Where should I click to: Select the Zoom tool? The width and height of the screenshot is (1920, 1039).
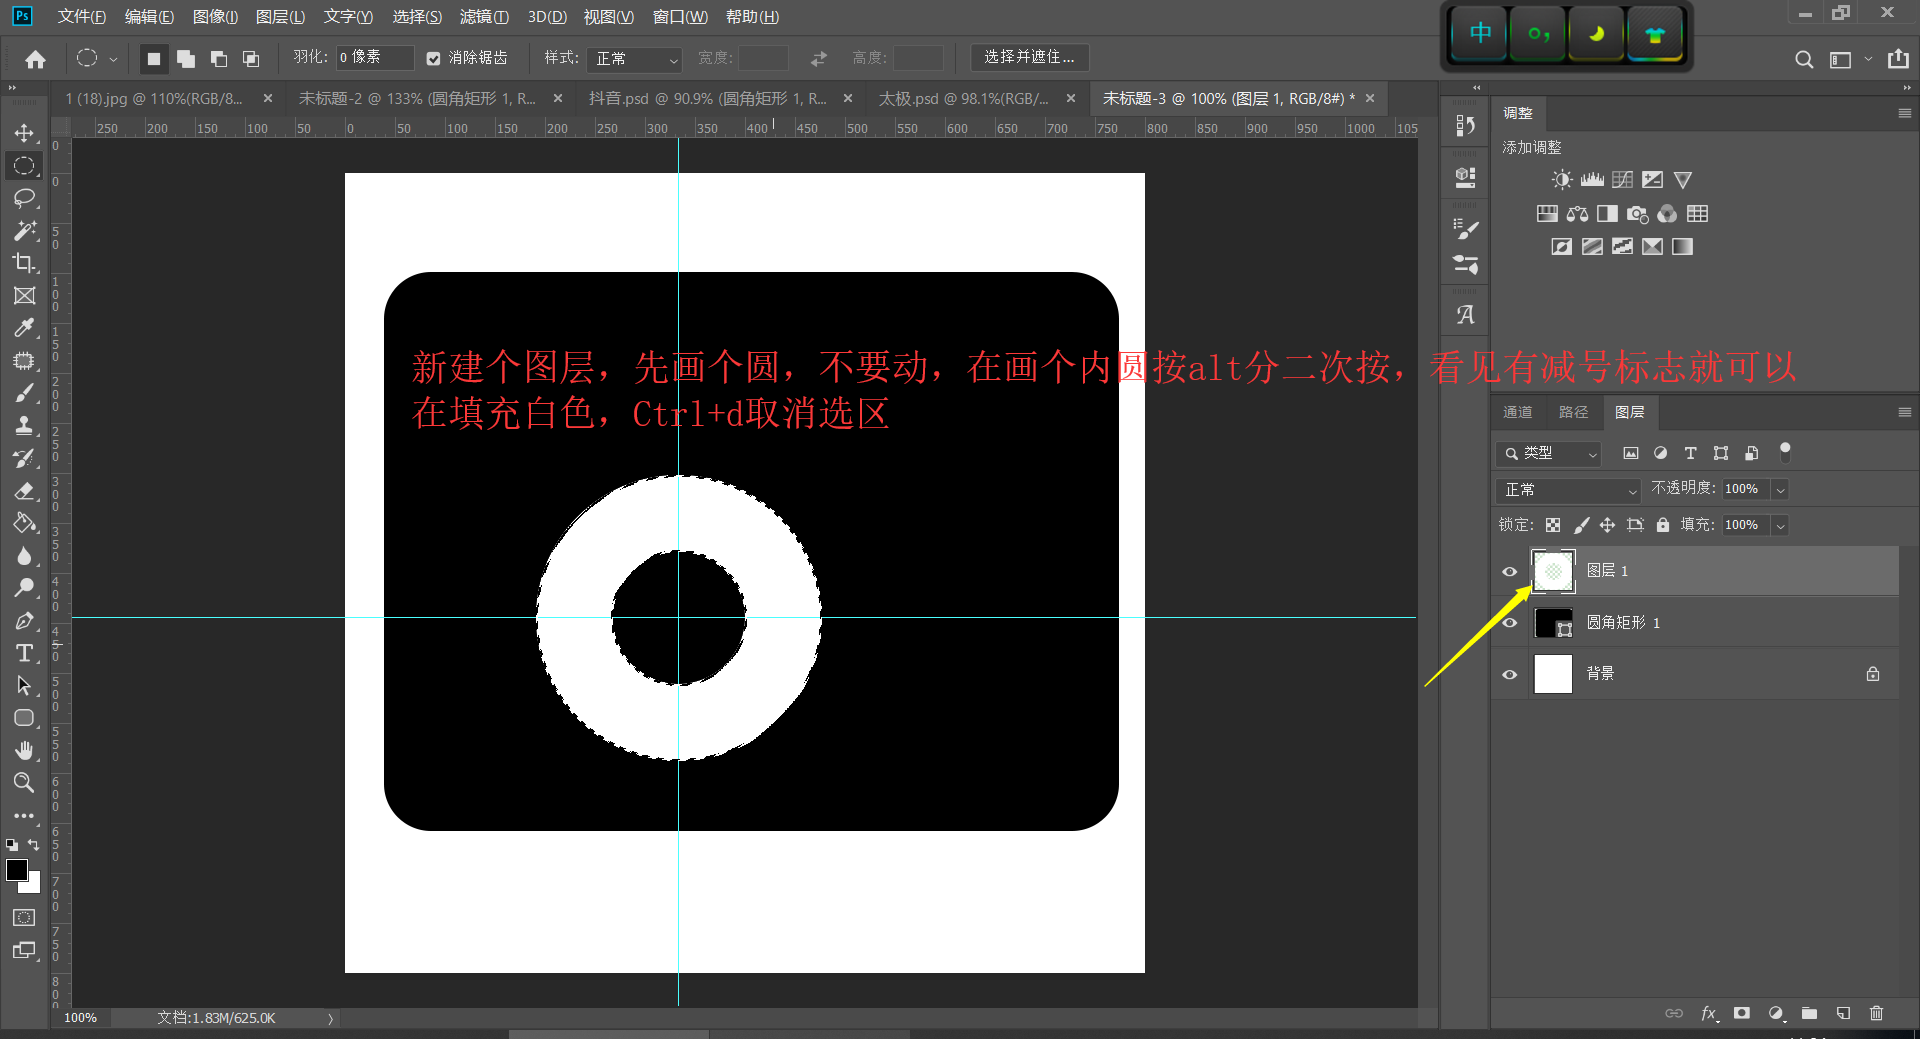tap(24, 782)
